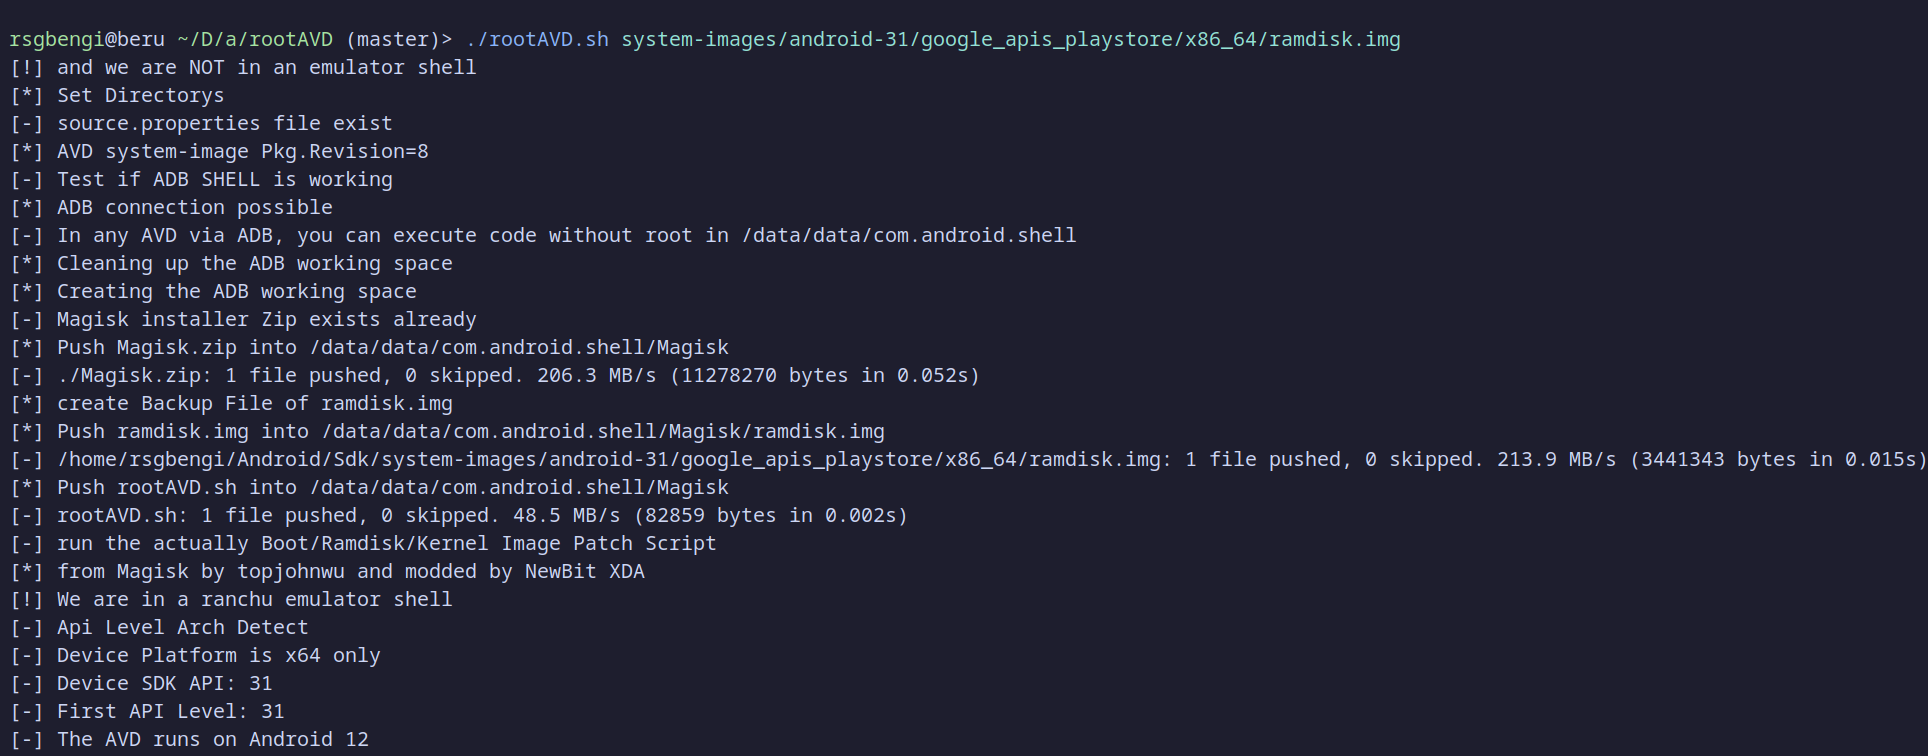The image size is (1928, 756).
Task: Click the "Cleaning up the ADB working space" line
Action: tap(254, 264)
